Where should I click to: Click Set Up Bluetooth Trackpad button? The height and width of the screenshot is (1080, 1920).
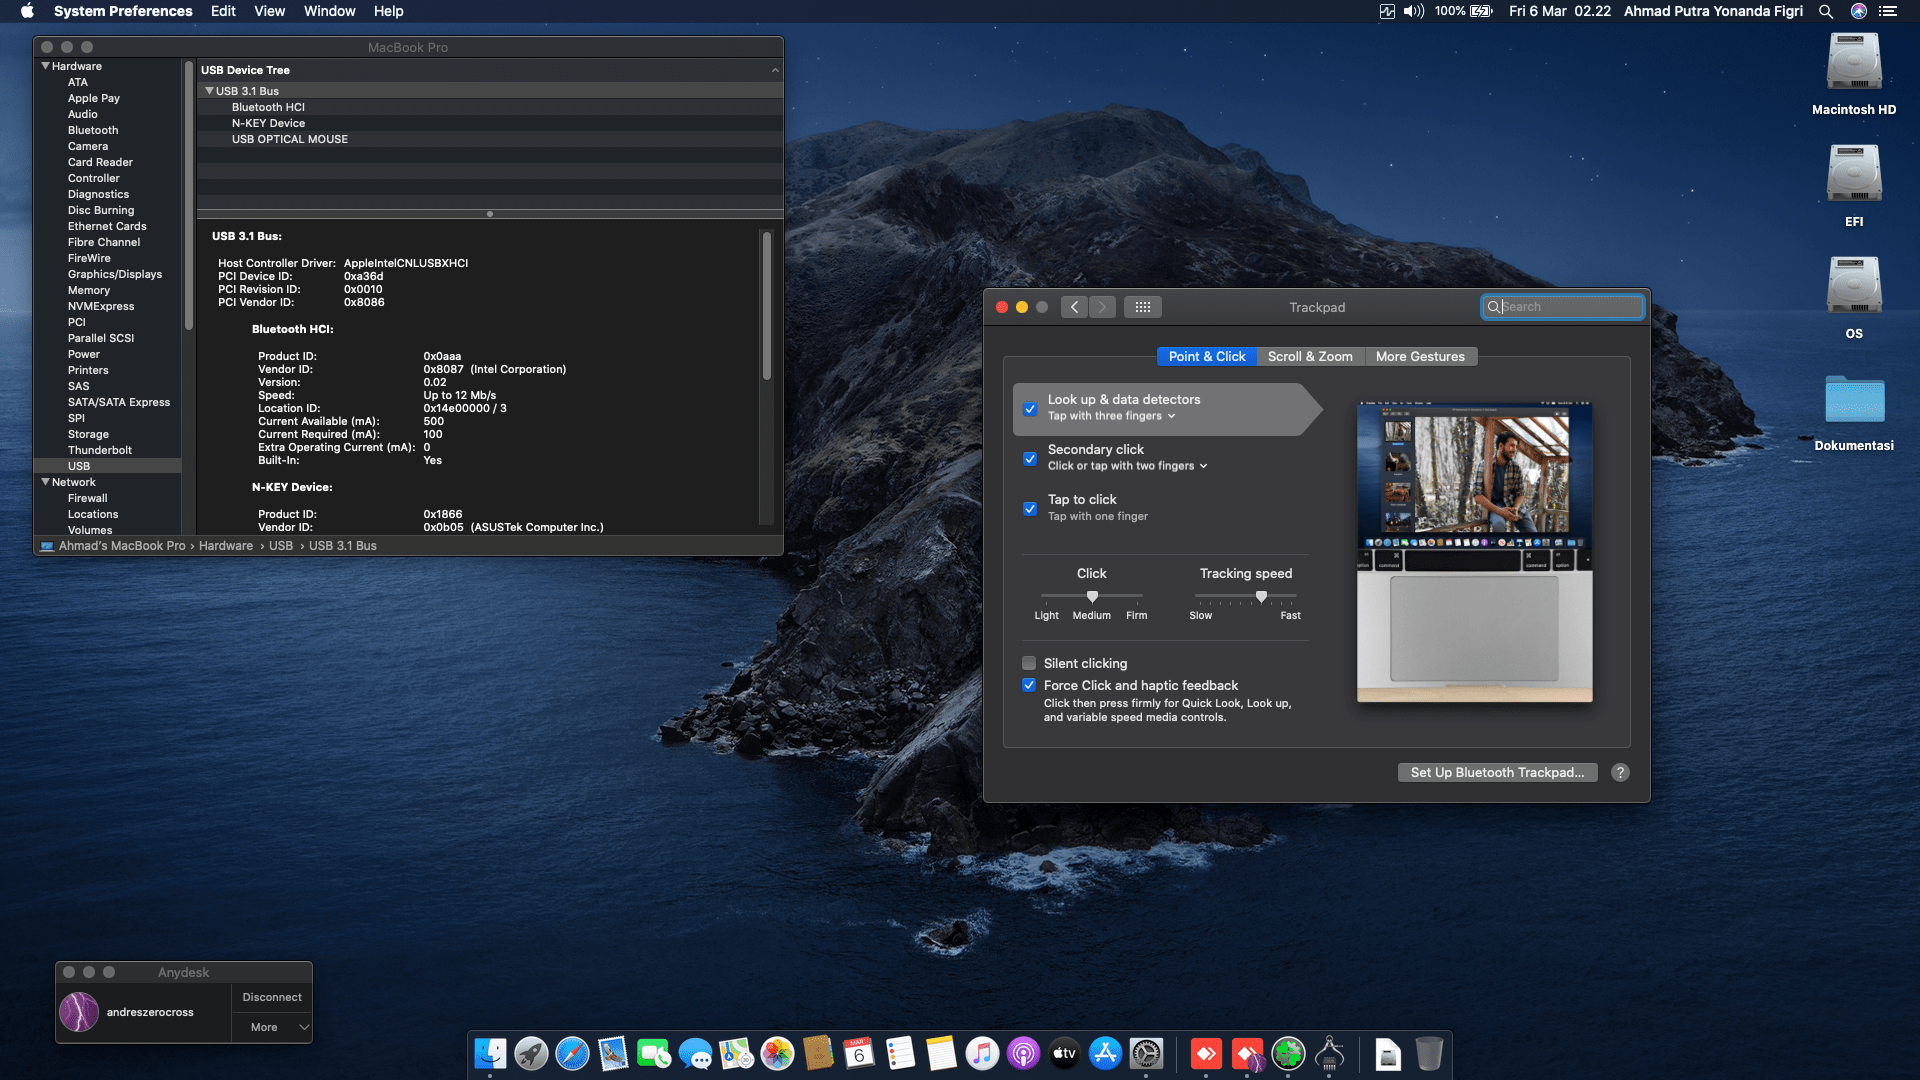pyautogui.click(x=1497, y=772)
